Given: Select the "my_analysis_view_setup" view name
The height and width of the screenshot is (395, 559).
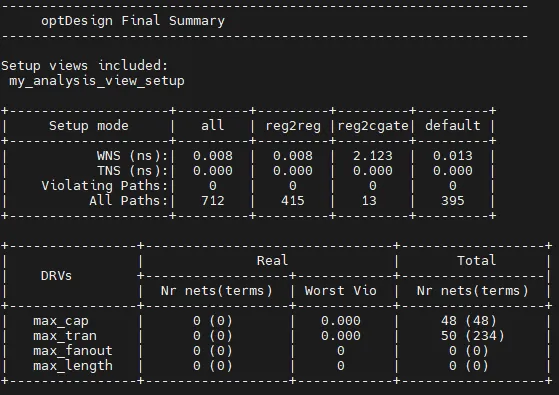Looking at the screenshot, I should tap(97, 81).
